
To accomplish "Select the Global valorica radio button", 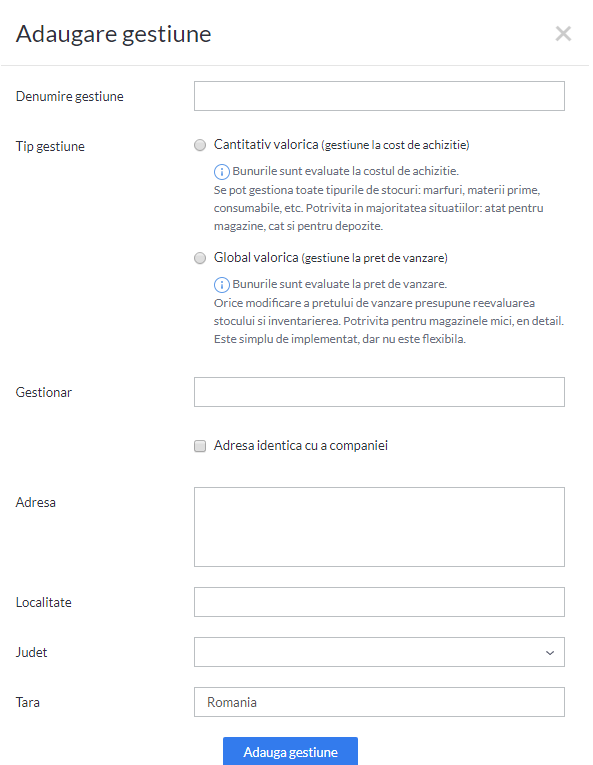I will tap(200, 258).
